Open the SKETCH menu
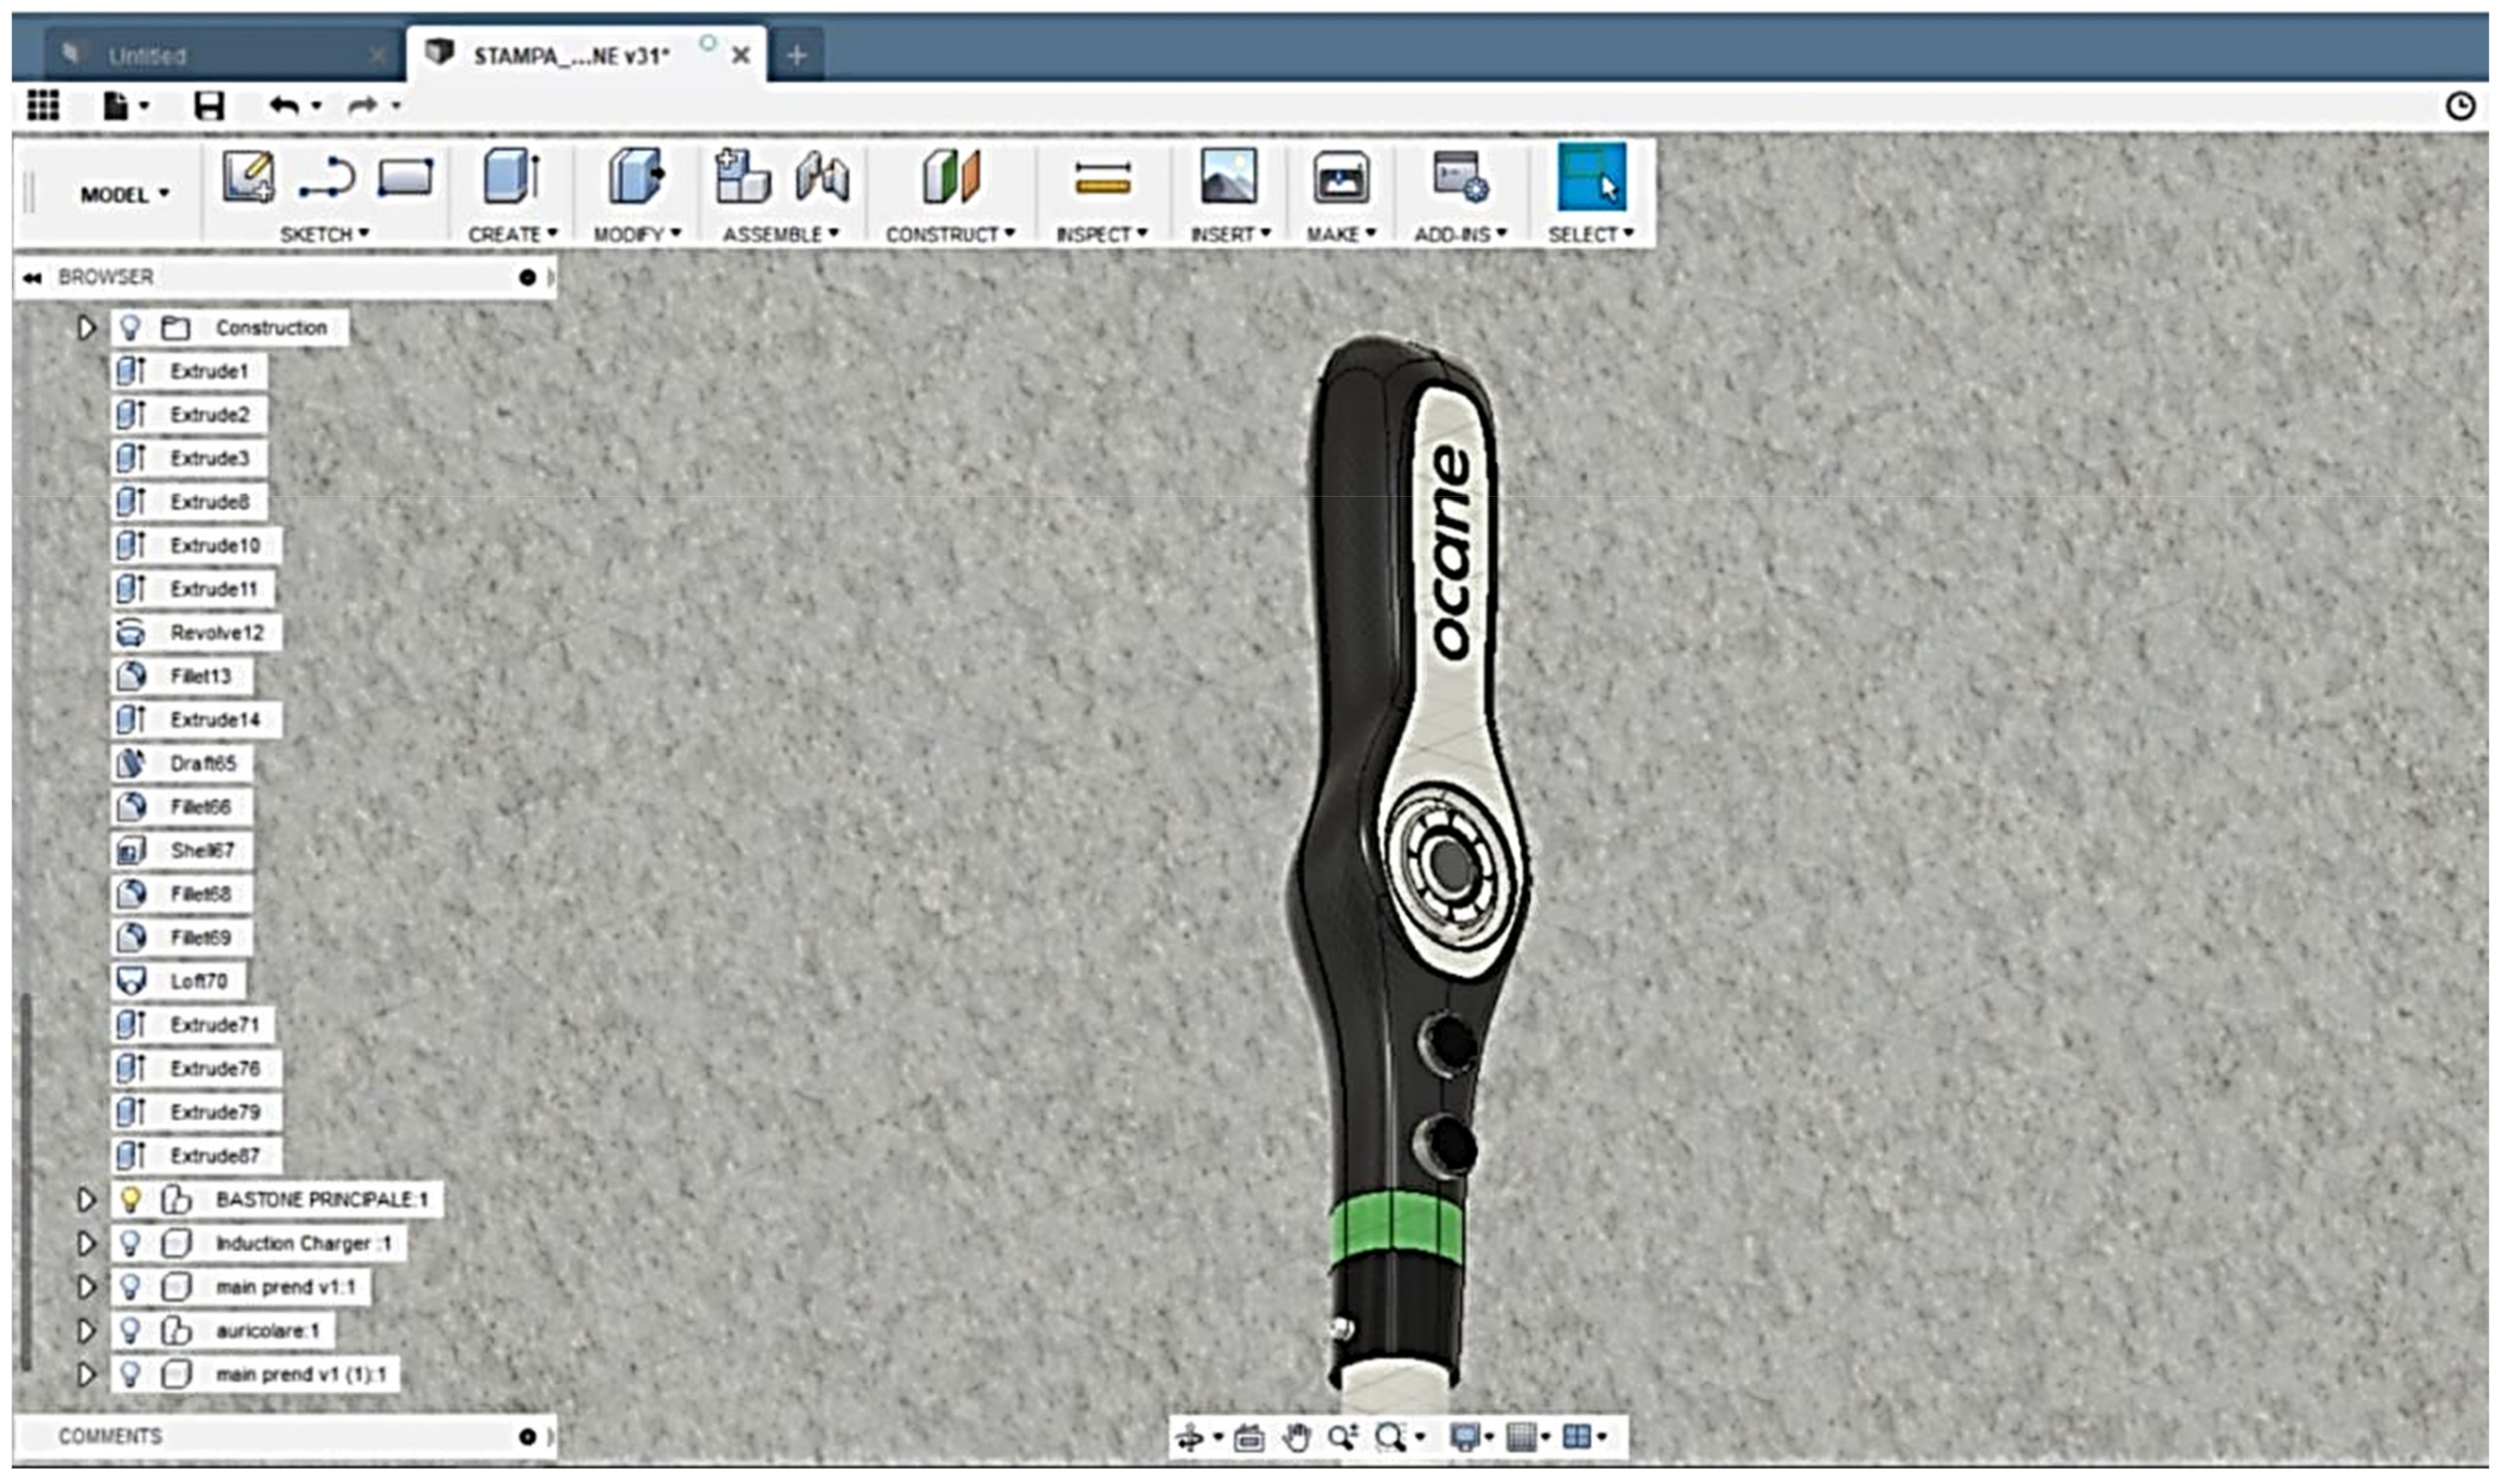Screen dimensions: 2508x1484 click(x=325, y=234)
